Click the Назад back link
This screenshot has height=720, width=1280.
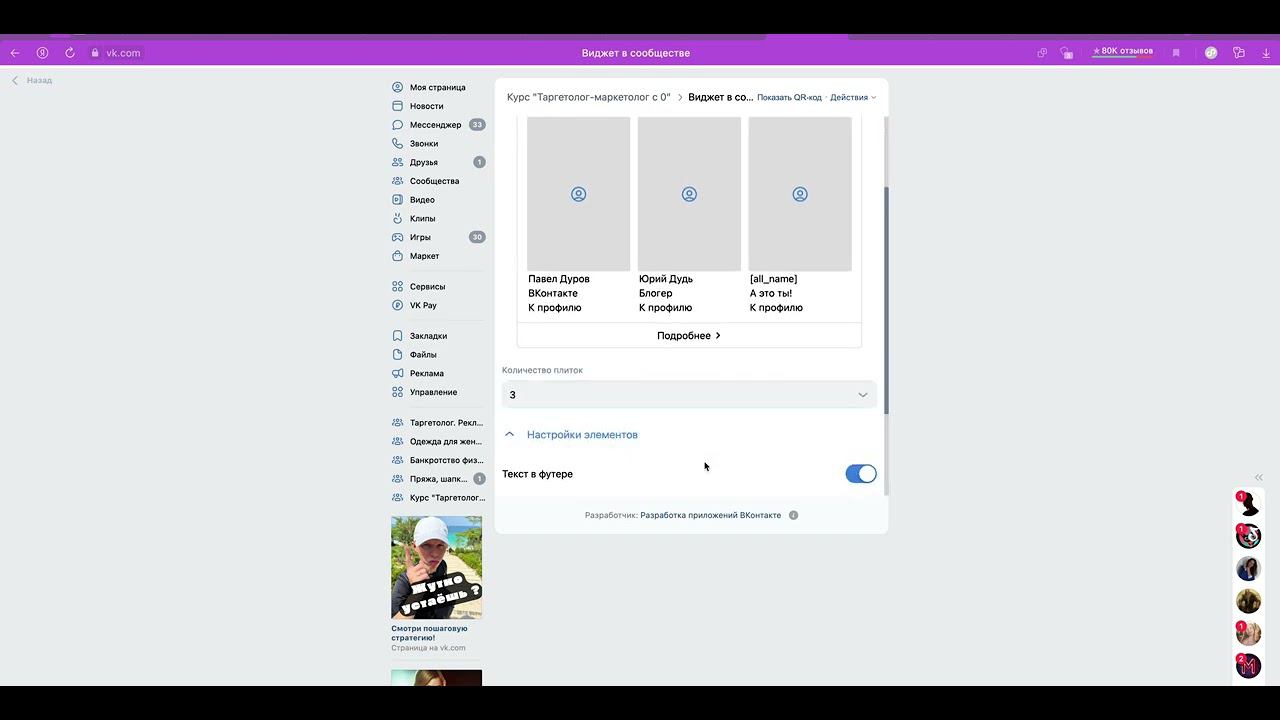32,80
